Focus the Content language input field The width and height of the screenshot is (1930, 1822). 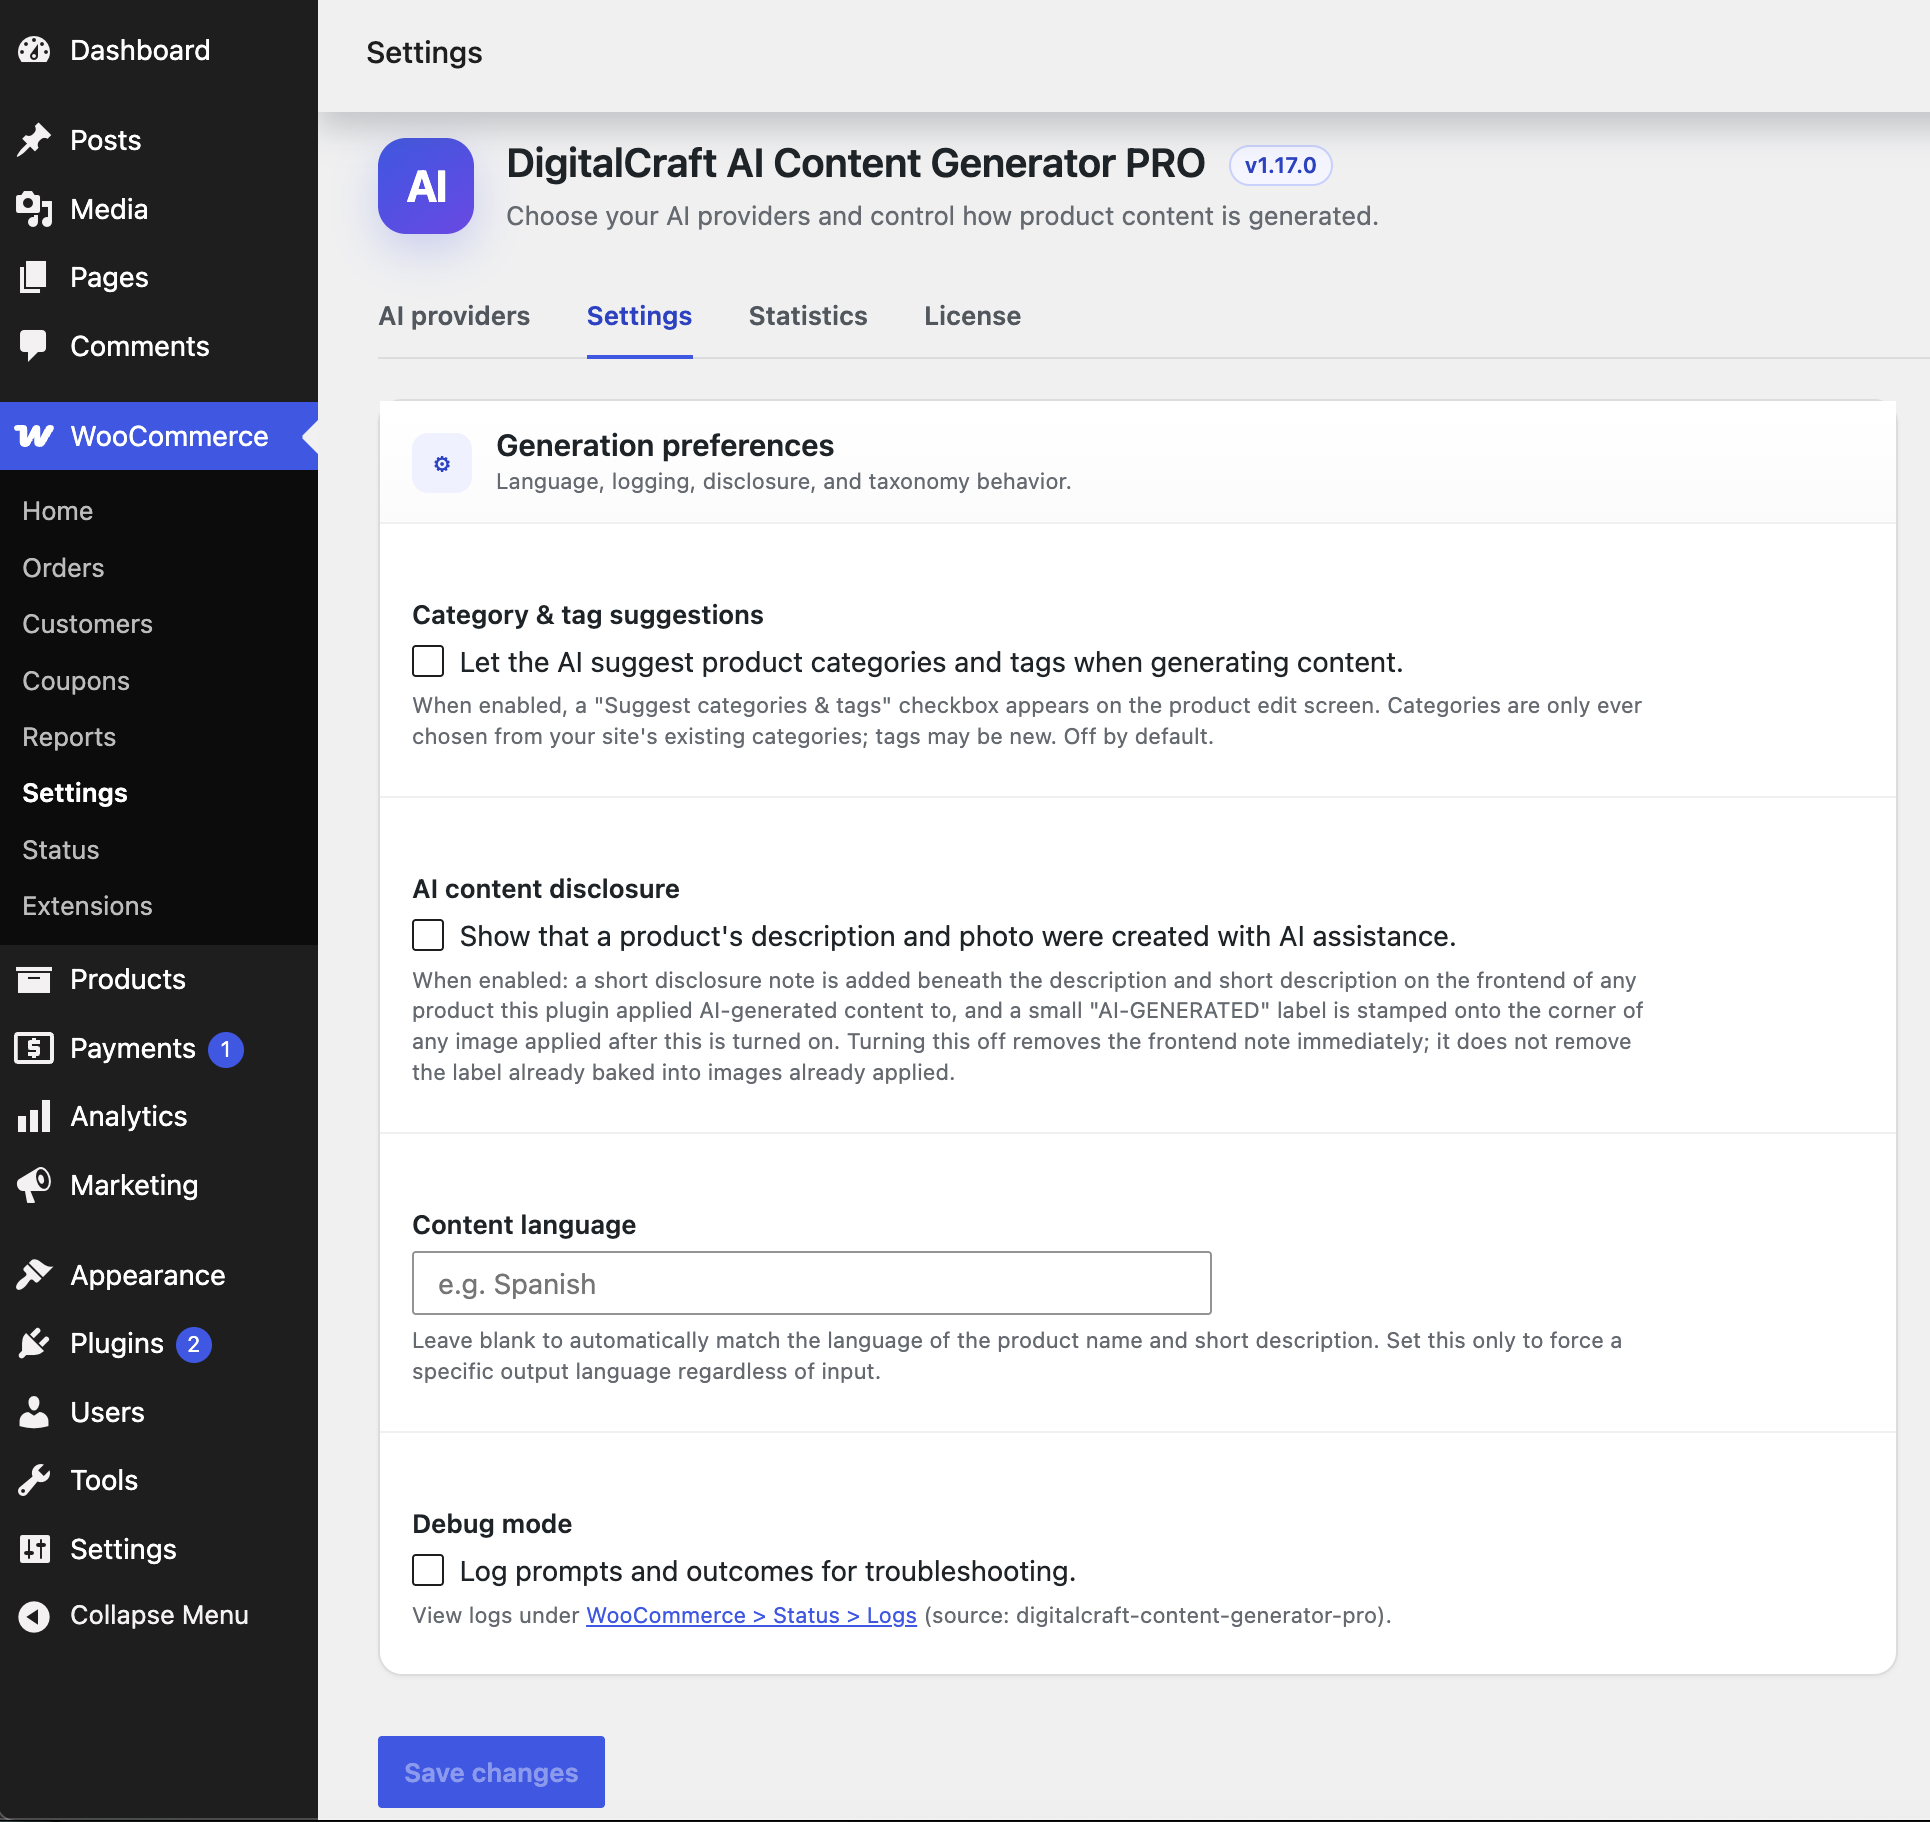pyautogui.click(x=812, y=1283)
